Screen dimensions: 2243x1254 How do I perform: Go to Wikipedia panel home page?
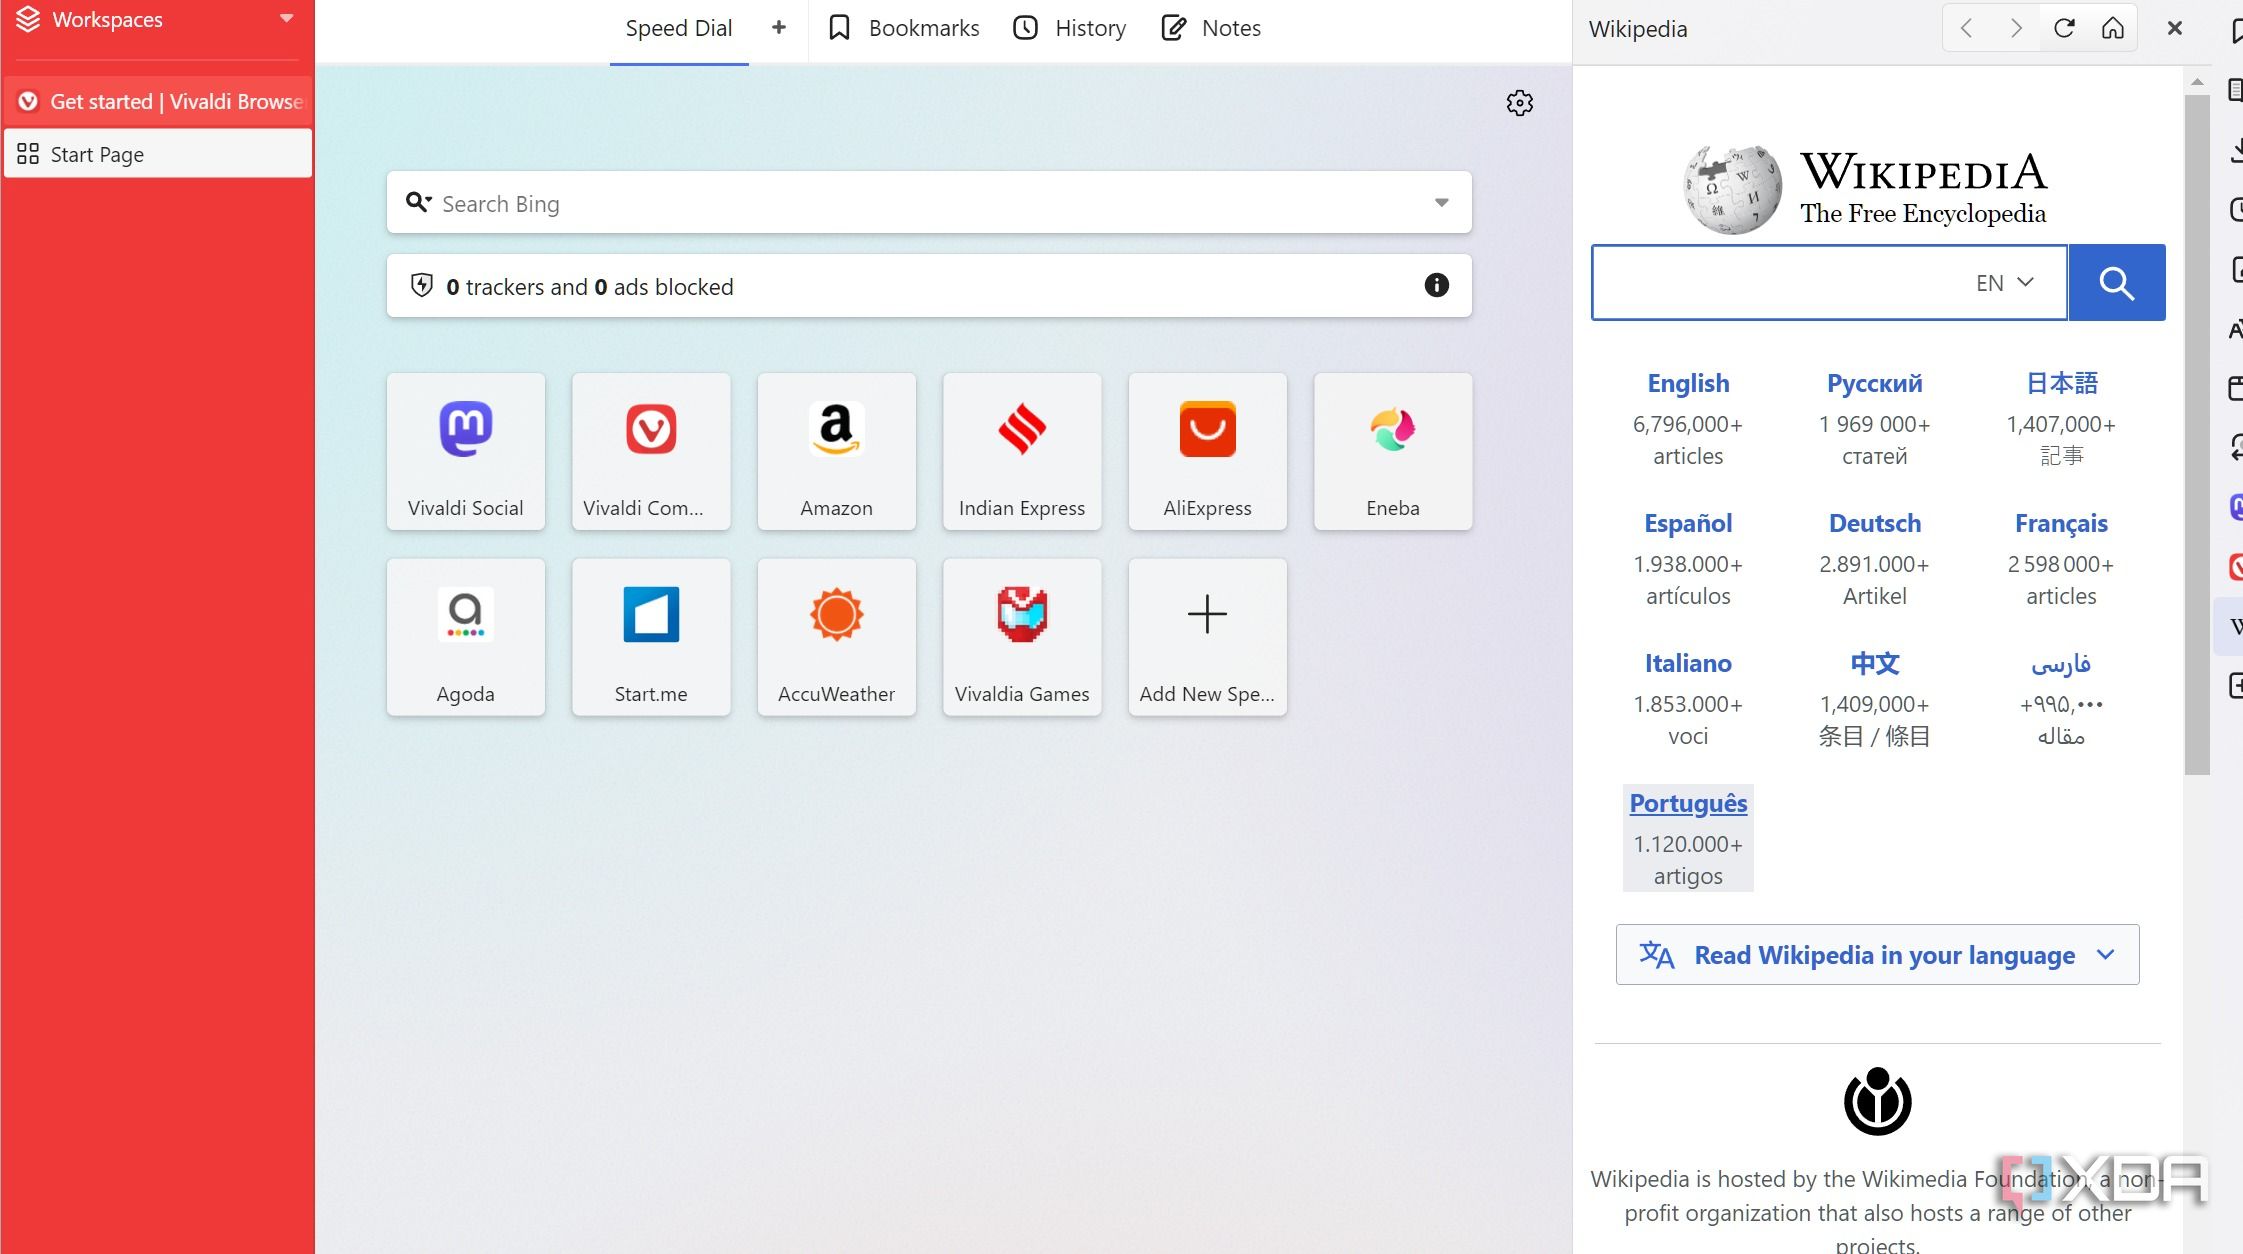(2112, 28)
